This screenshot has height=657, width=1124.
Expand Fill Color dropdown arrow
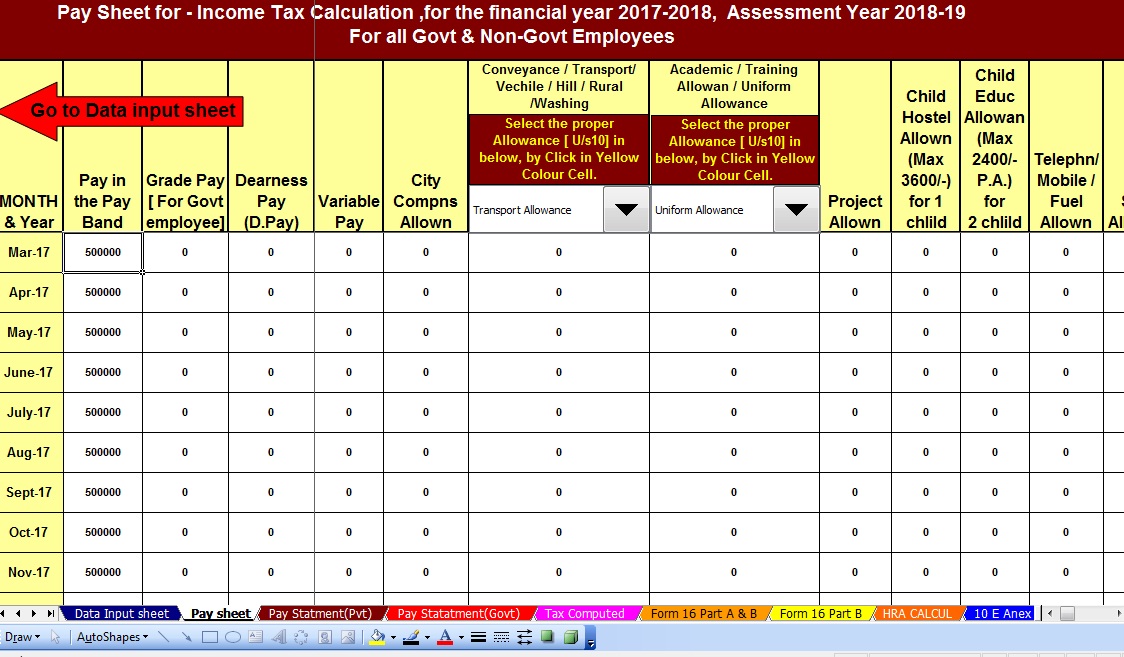[394, 637]
